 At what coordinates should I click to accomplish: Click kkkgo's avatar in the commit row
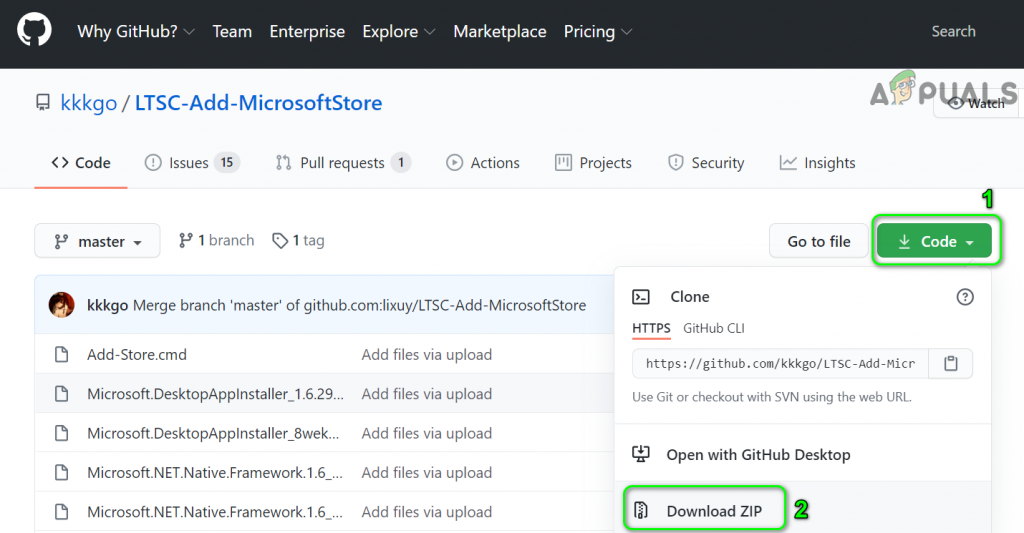[62, 305]
